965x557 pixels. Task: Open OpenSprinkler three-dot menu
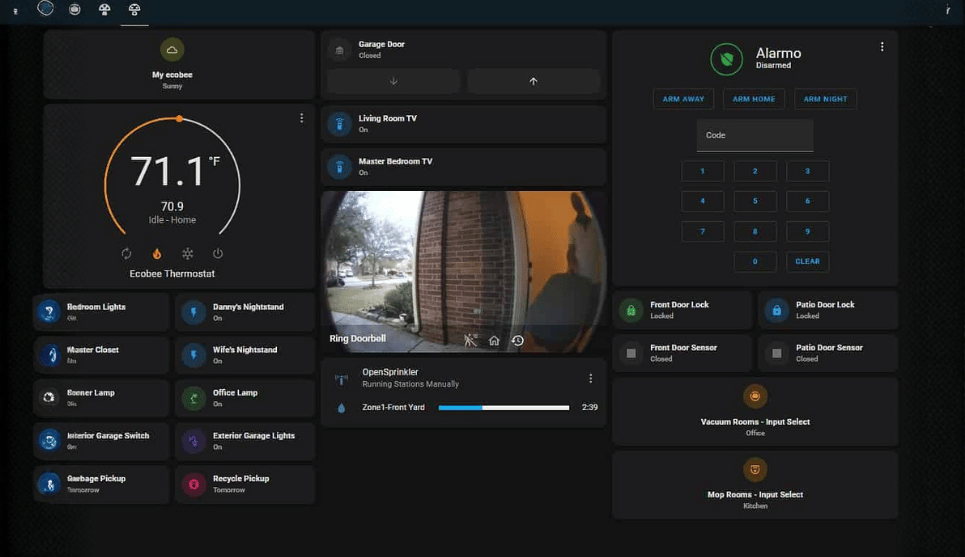point(591,379)
